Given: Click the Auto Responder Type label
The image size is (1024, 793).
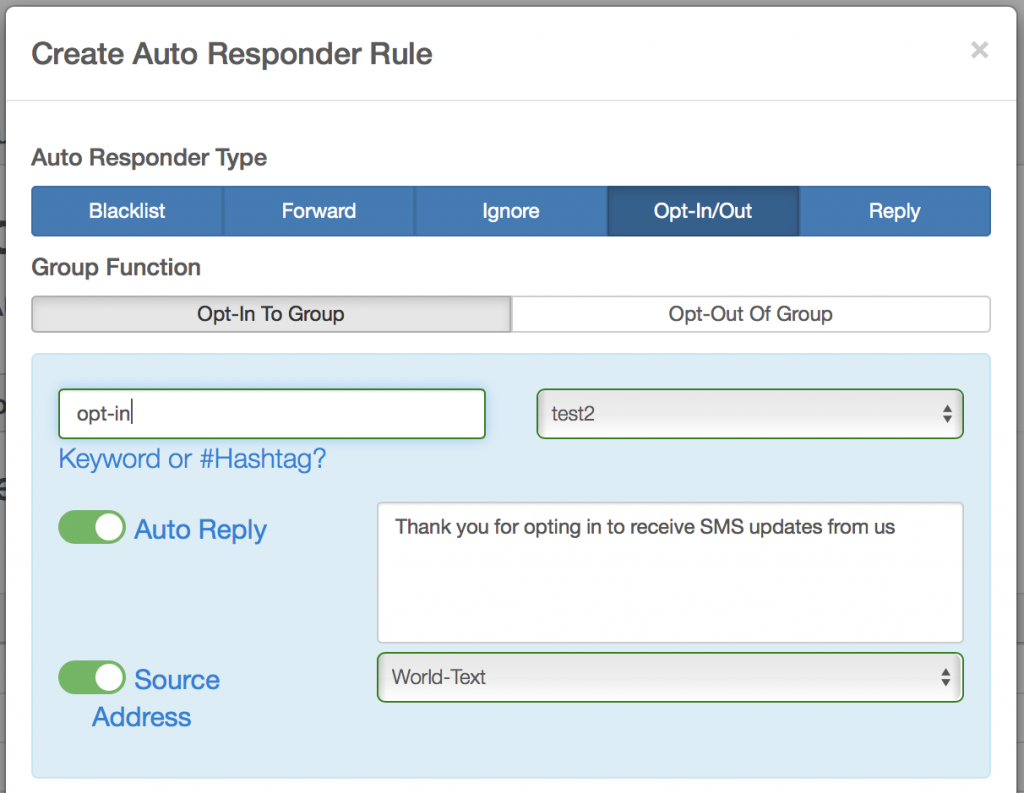Looking at the screenshot, I should click(x=148, y=158).
